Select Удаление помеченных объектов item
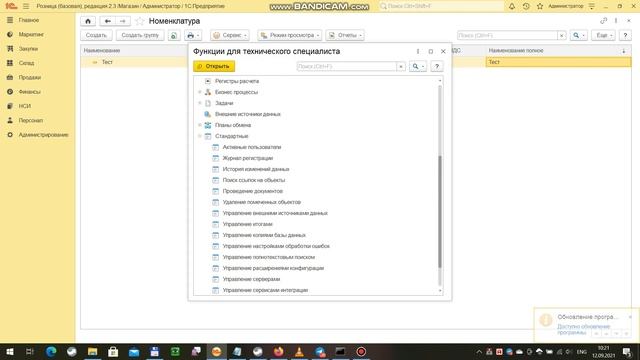Viewport: 640px width, 360px height. pos(262,202)
